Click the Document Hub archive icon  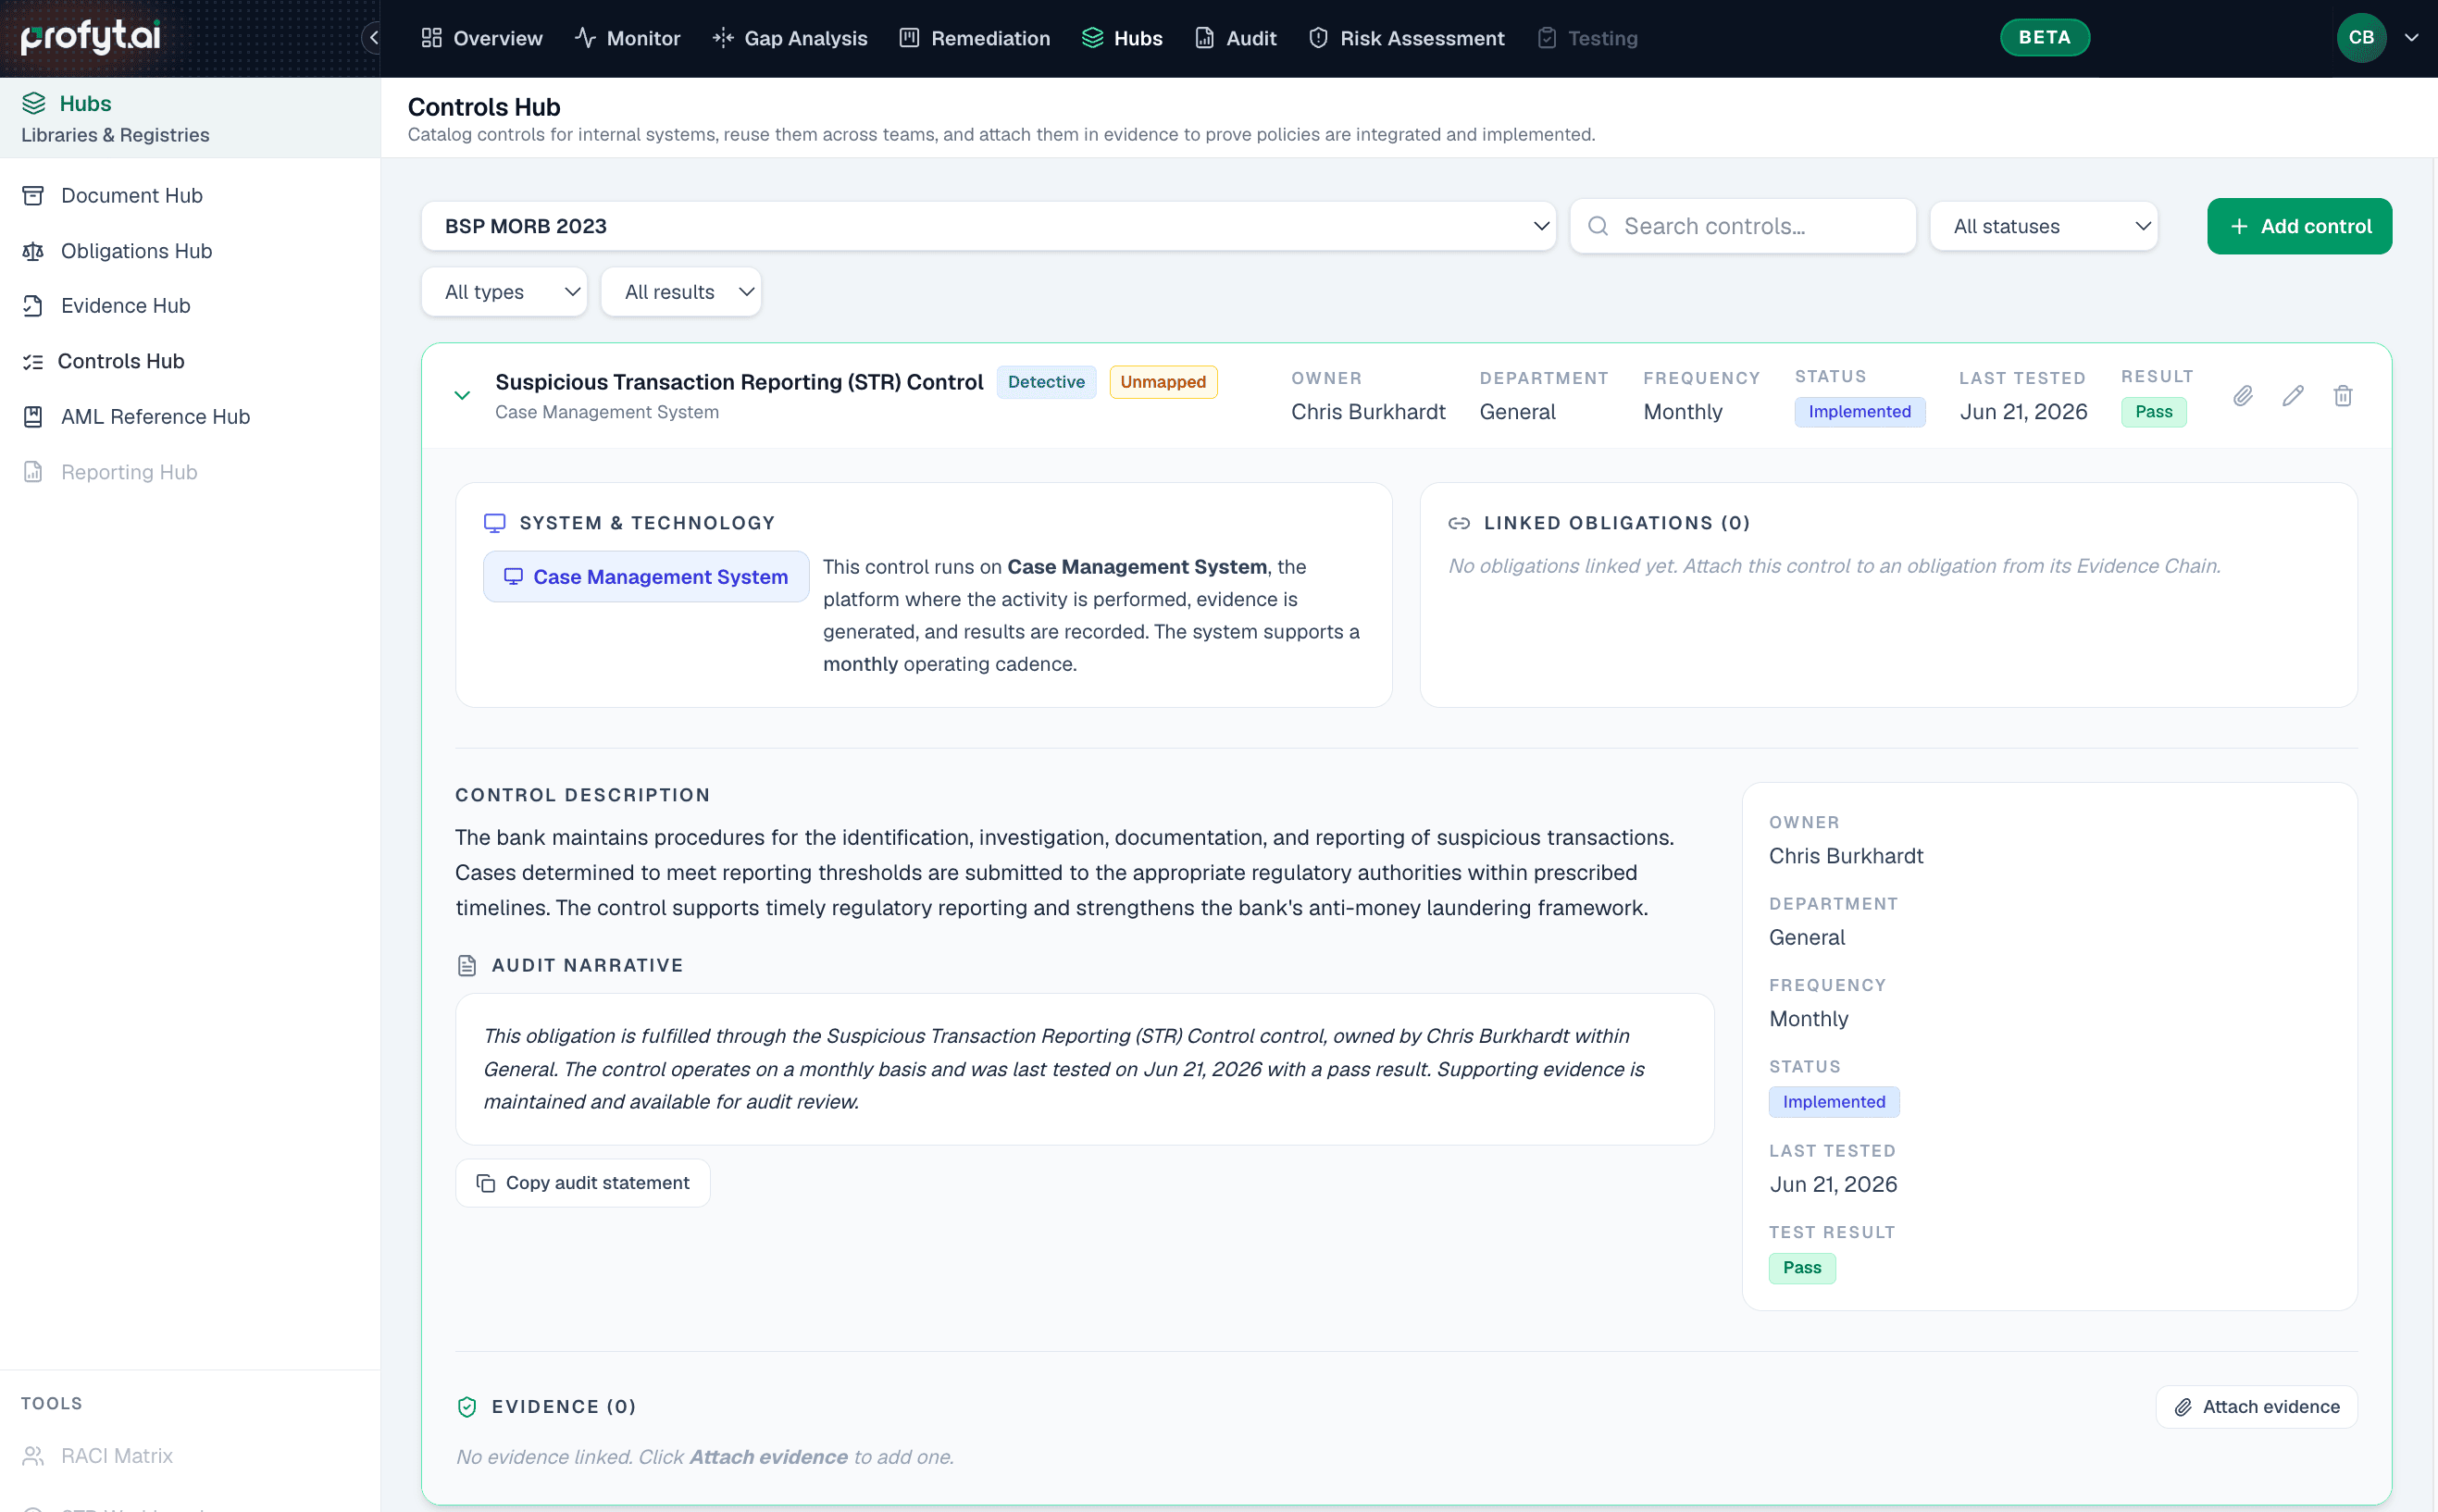coord(33,195)
